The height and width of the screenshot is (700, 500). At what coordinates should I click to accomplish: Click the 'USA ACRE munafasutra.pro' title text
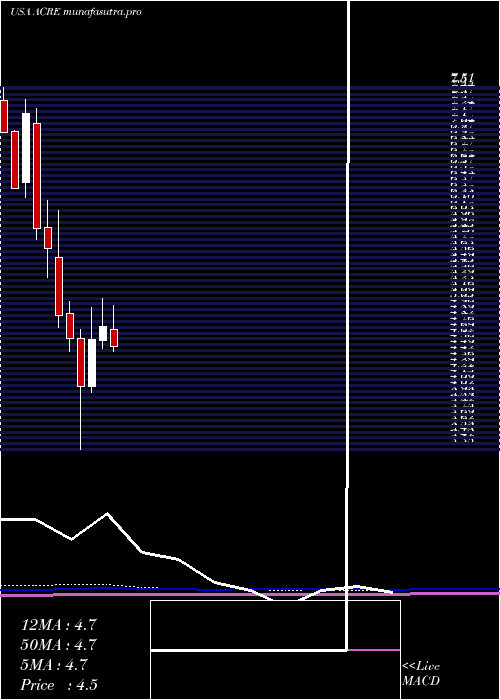(76, 12)
